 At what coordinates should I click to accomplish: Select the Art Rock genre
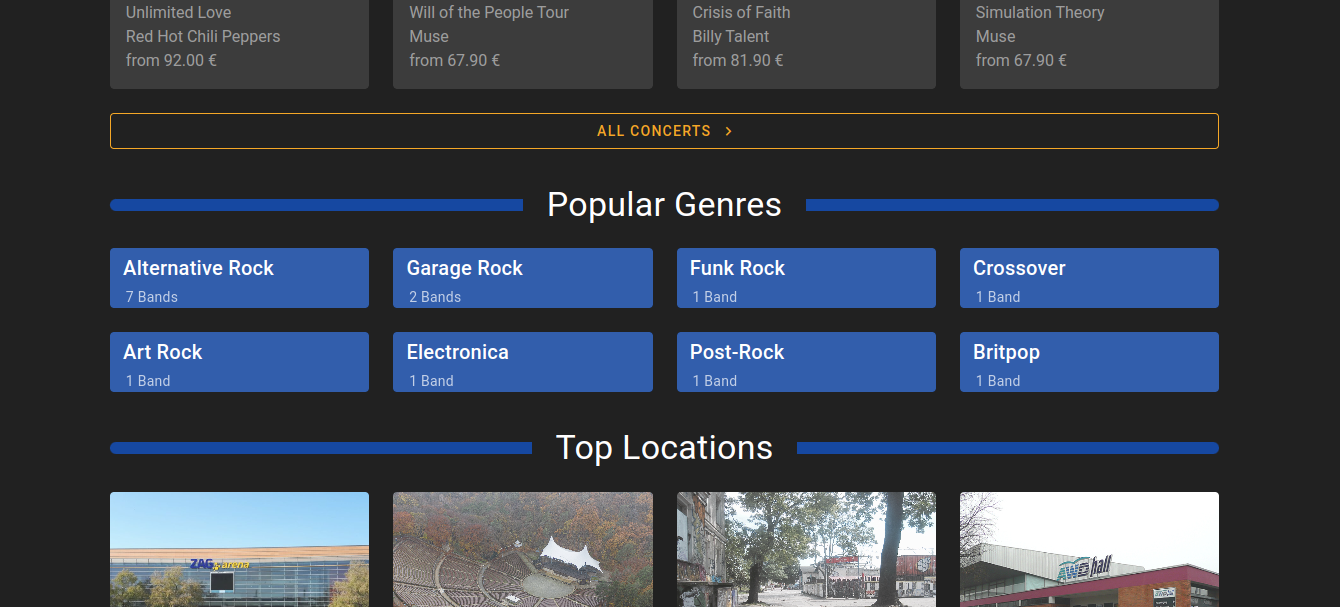[239, 362]
